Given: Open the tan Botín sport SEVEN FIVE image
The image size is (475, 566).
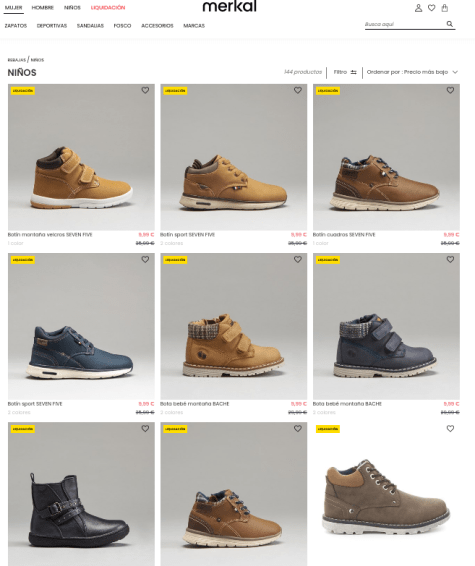Looking at the screenshot, I should (x=234, y=157).
